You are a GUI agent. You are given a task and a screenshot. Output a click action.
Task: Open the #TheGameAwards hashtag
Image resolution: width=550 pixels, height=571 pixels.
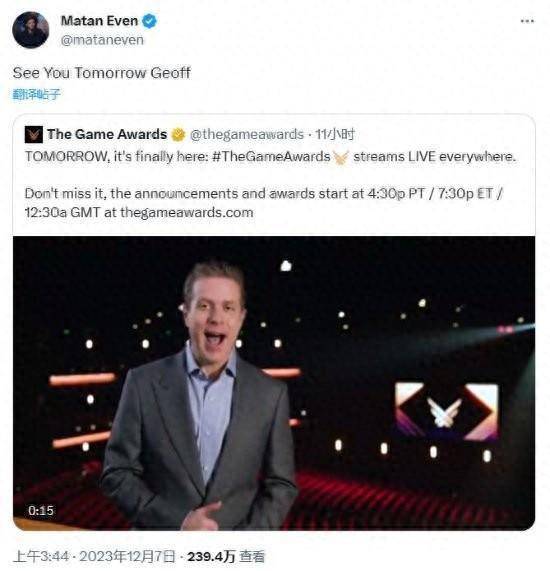click(271, 157)
